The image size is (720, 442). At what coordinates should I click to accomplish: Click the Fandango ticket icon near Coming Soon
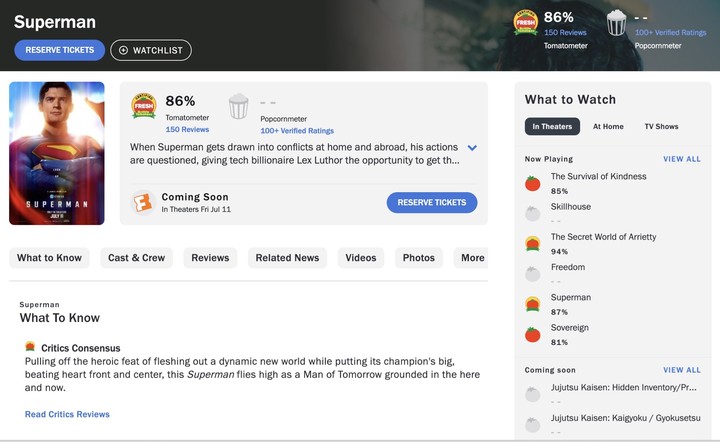(144, 202)
